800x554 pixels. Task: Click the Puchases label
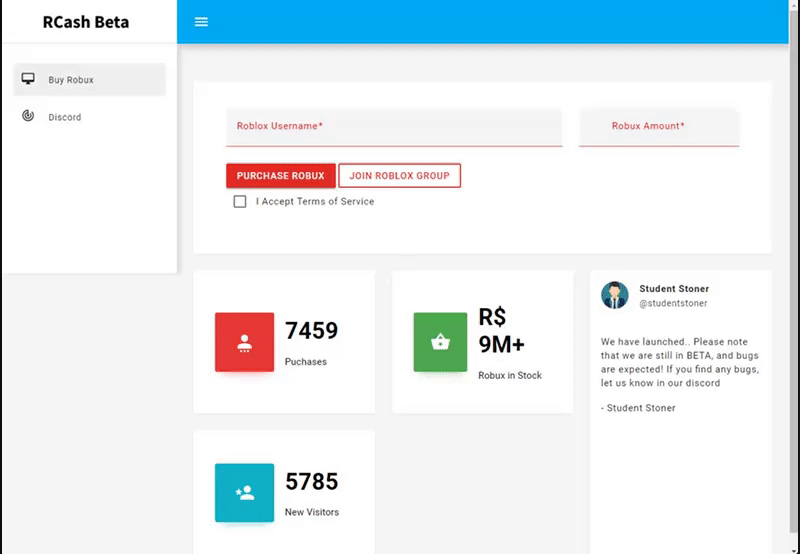pyautogui.click(x=306, y=362)
